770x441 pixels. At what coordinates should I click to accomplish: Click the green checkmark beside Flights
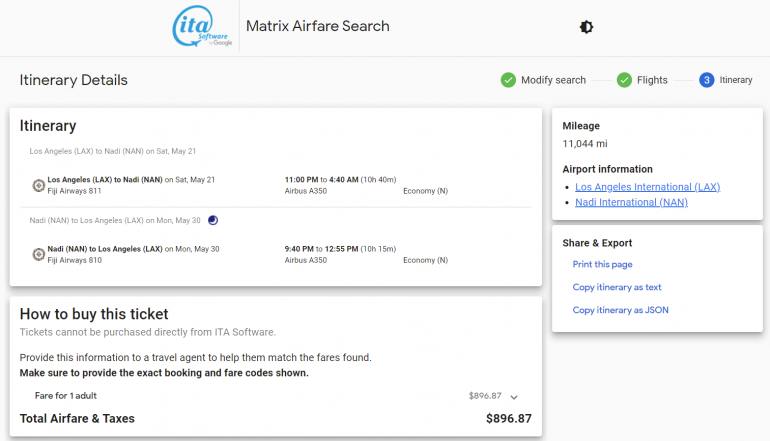(x=624, y=80)
